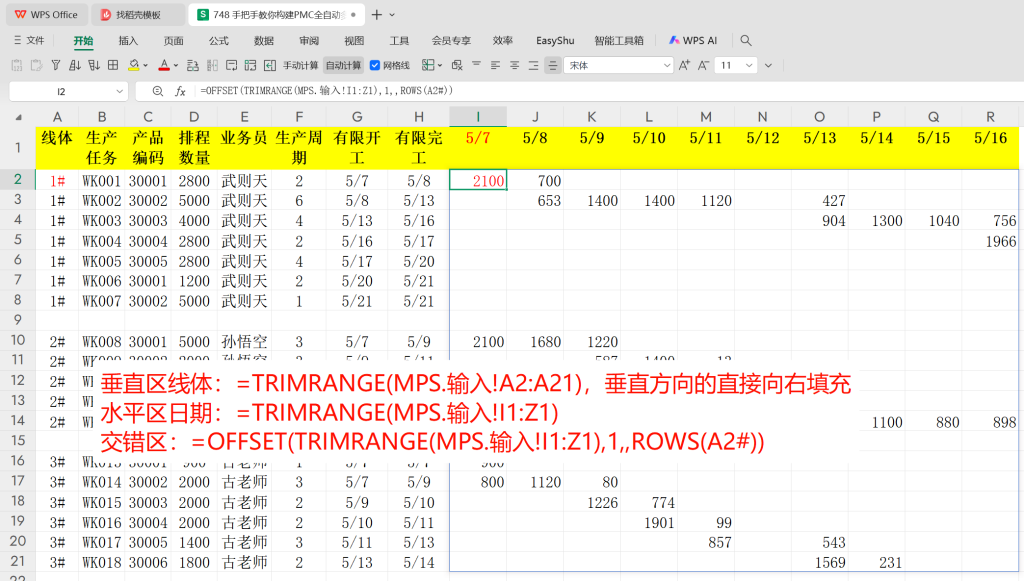Image resolution: width=1024 pixels, height=581 pixels.
Task: Increase font size with A+ icon
Action: (x=684, y=65)
